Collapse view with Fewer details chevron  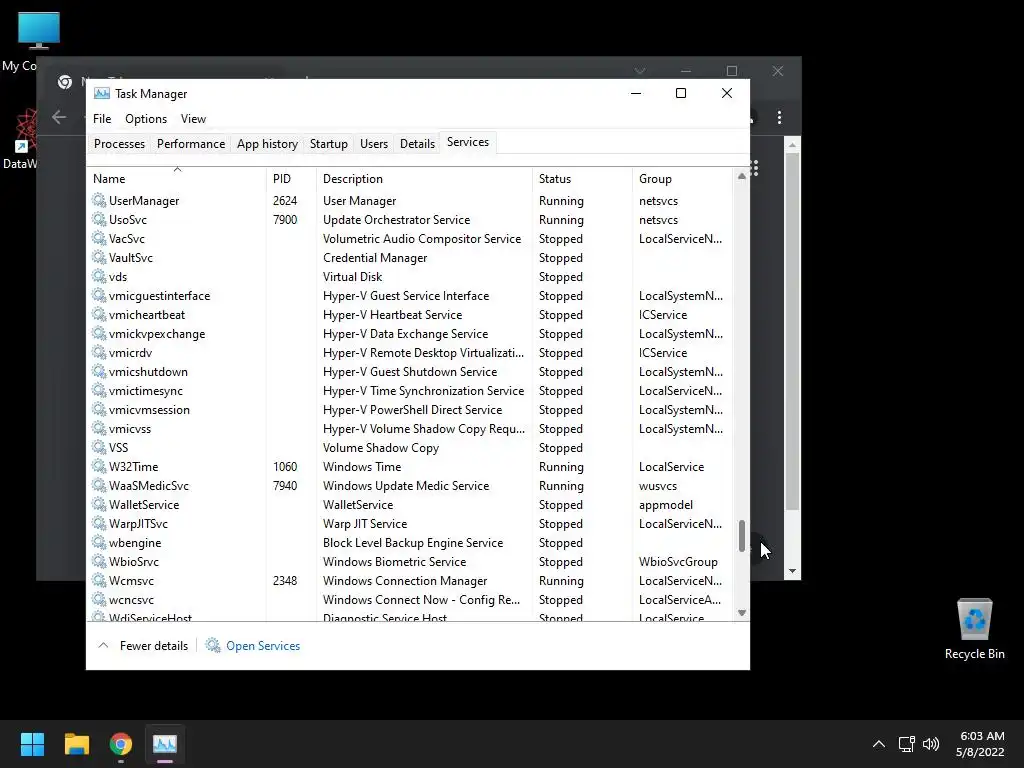(103, 645)
